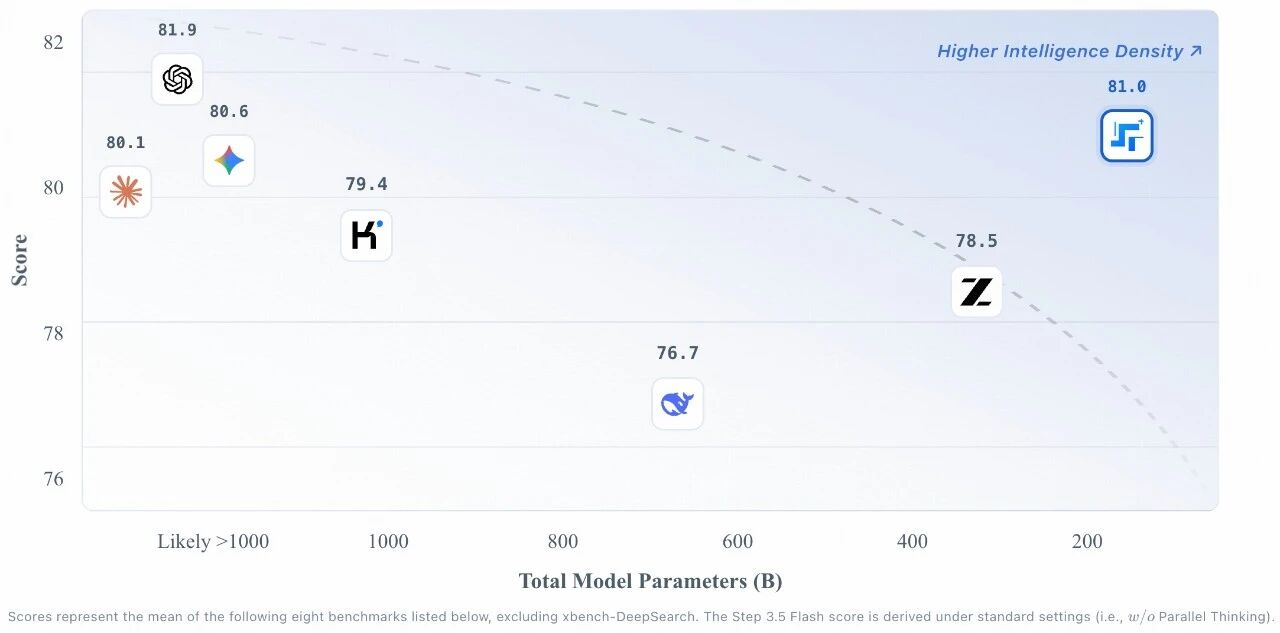The height and width of the screenshot is (633, 1280).
Task: Select the 80.6 score value
Action: (x=229, y=112)
